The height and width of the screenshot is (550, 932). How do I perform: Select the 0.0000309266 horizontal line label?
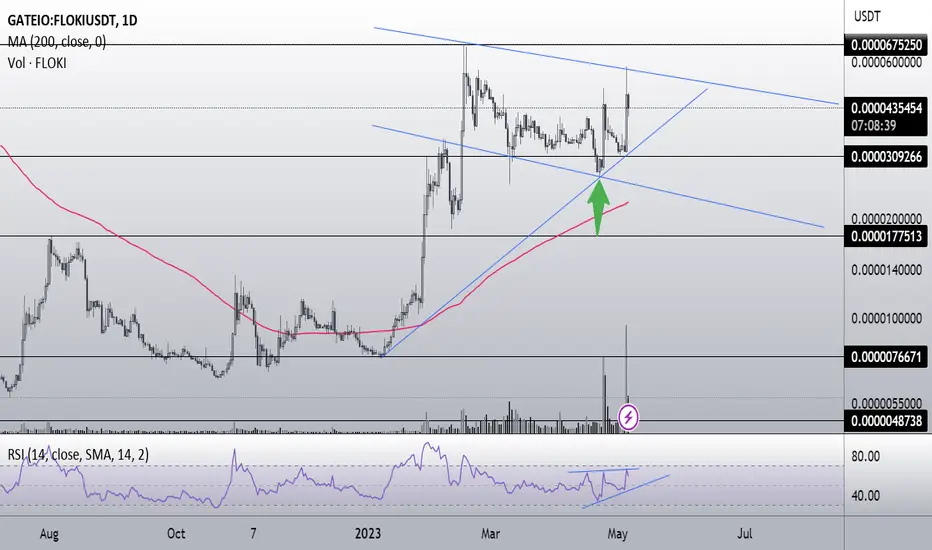886,157
